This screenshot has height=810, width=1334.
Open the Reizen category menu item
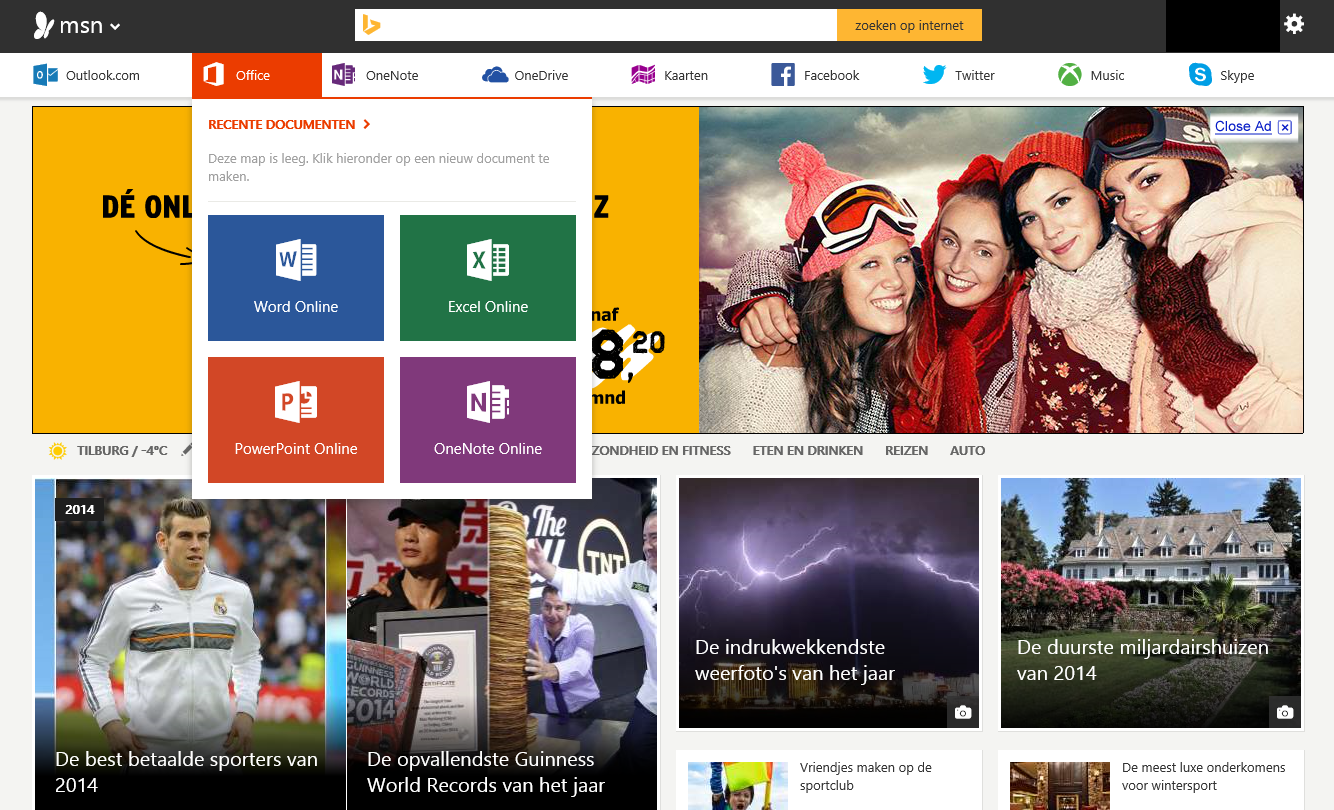[906, 451]
